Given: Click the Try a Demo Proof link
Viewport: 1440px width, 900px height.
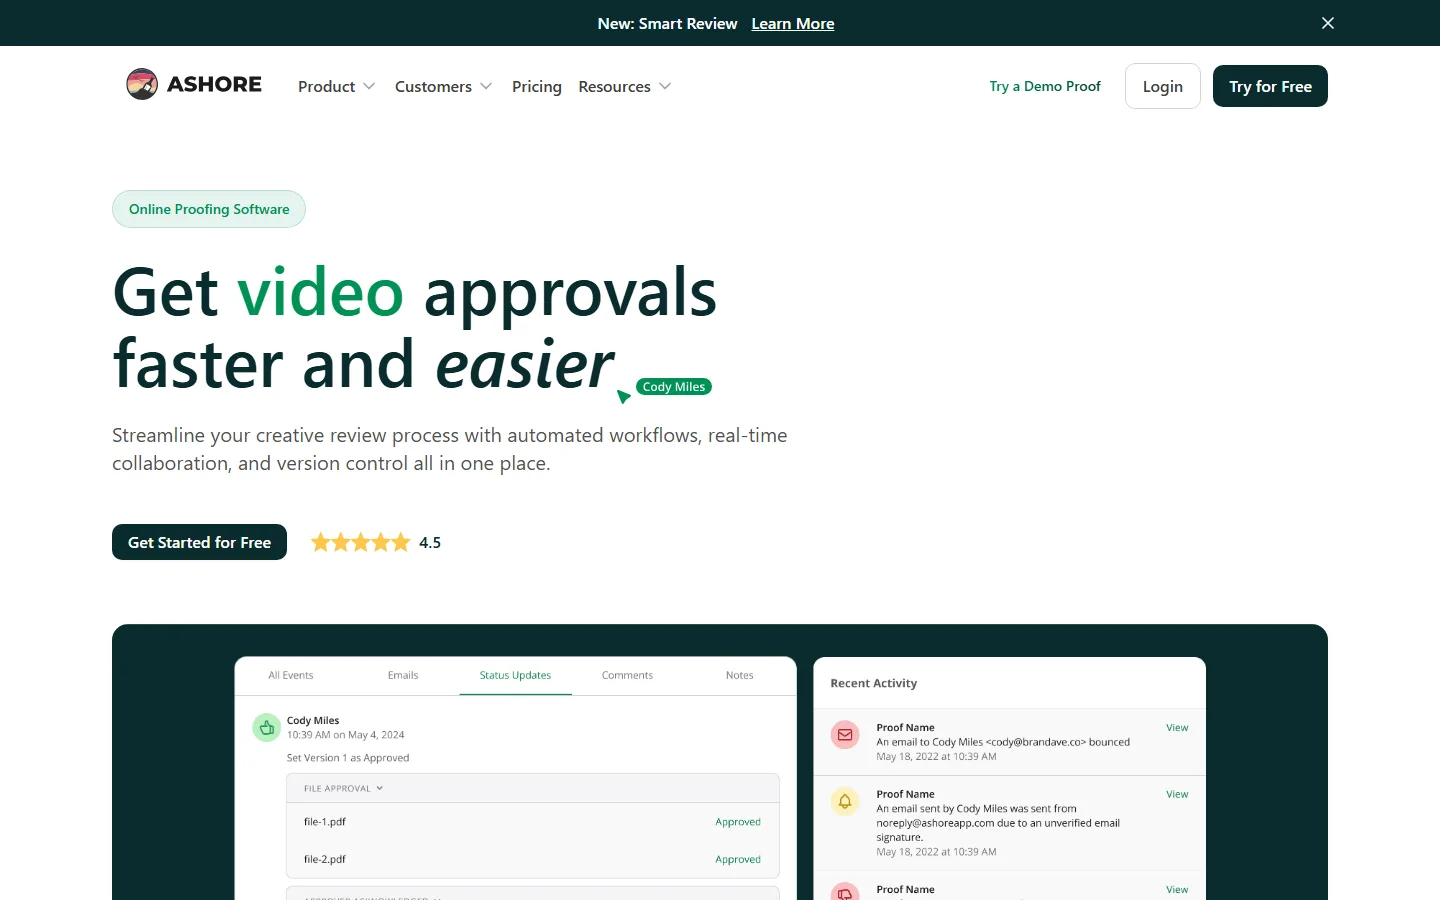Looking at the screenshot, I should coord(1045,86).
